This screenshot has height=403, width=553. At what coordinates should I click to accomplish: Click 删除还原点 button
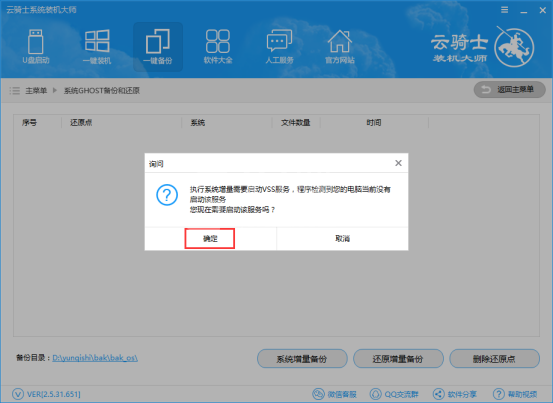[x=494, y=359]
